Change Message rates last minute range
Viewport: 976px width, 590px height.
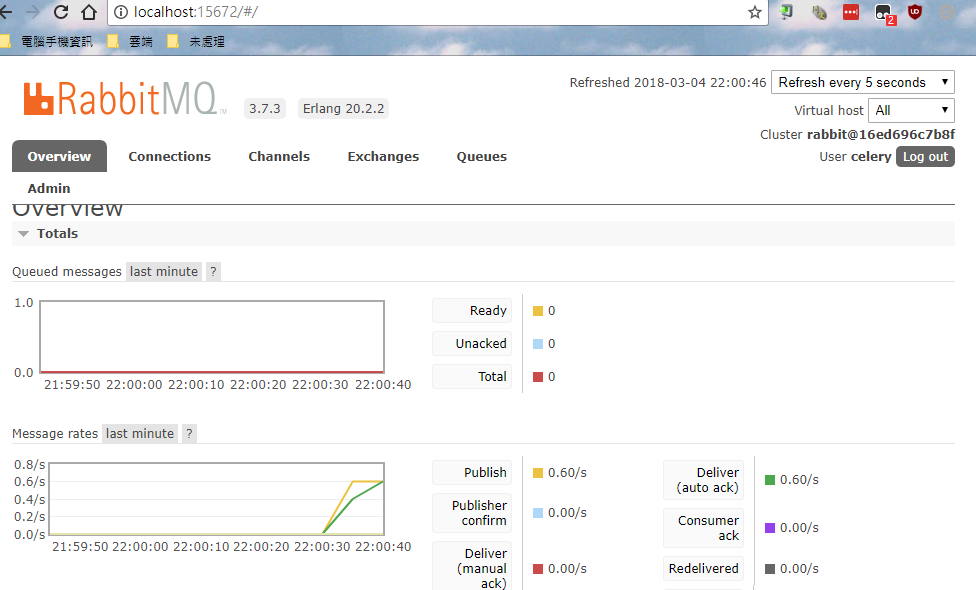coord(139,433)
